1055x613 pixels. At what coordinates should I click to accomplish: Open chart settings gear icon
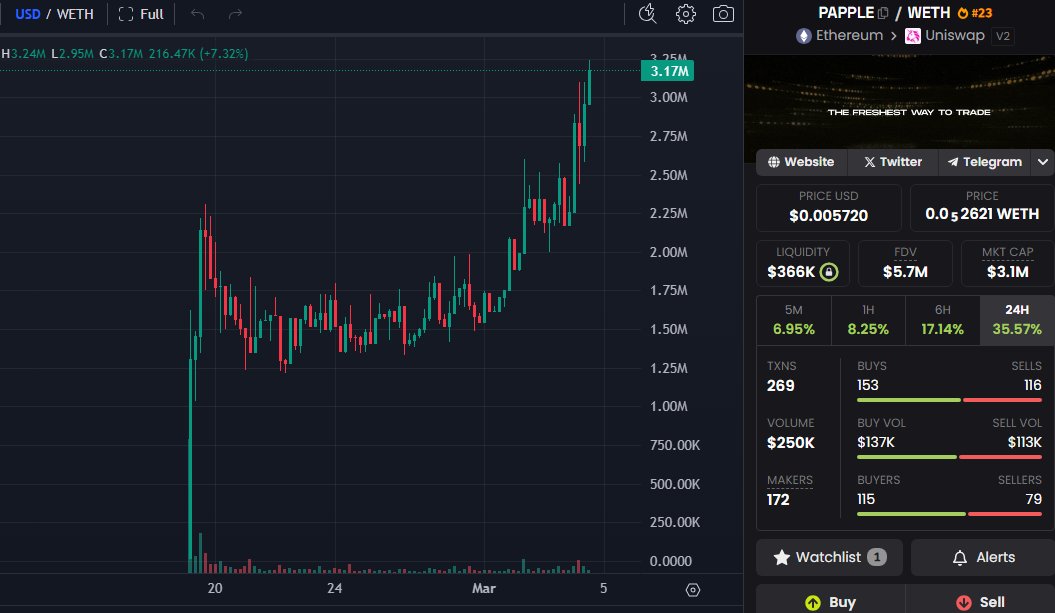[x=686, y=14]
